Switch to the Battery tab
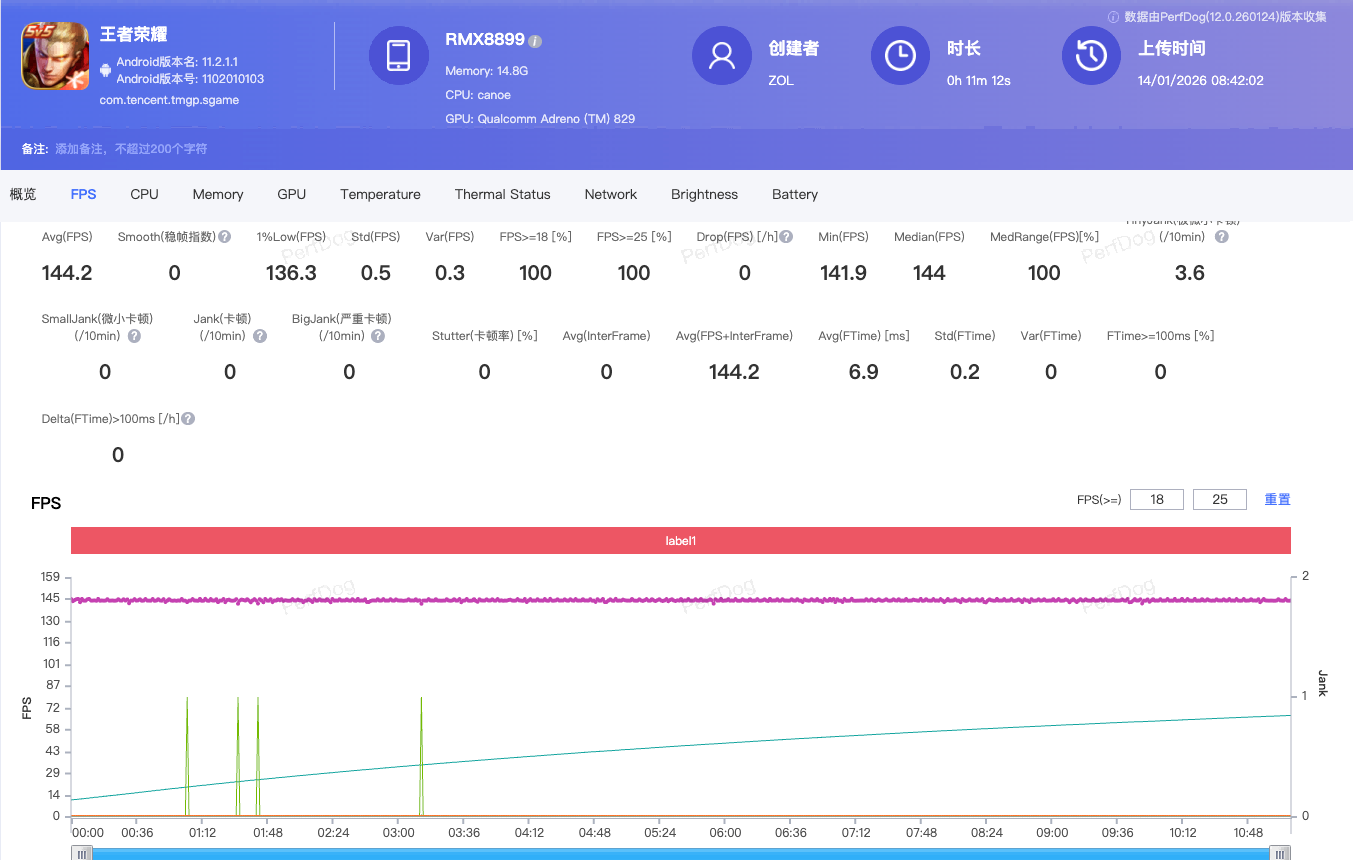The height and width of the screenshot is (860, 1353). tap(794, 194)
